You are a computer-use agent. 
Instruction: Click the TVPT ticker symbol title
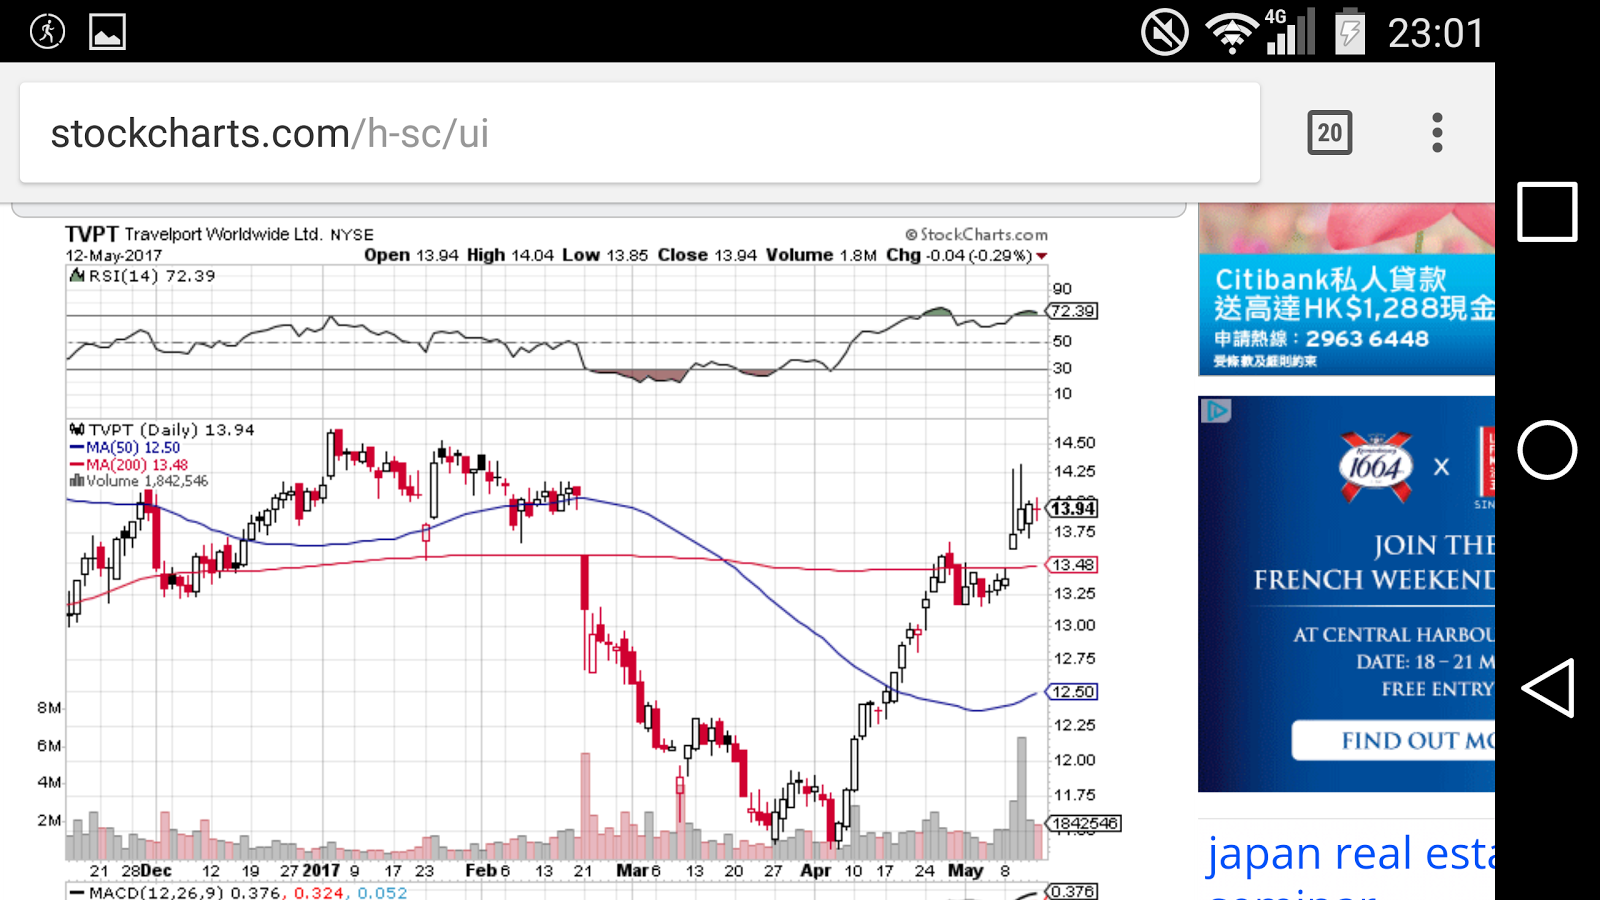92,234
